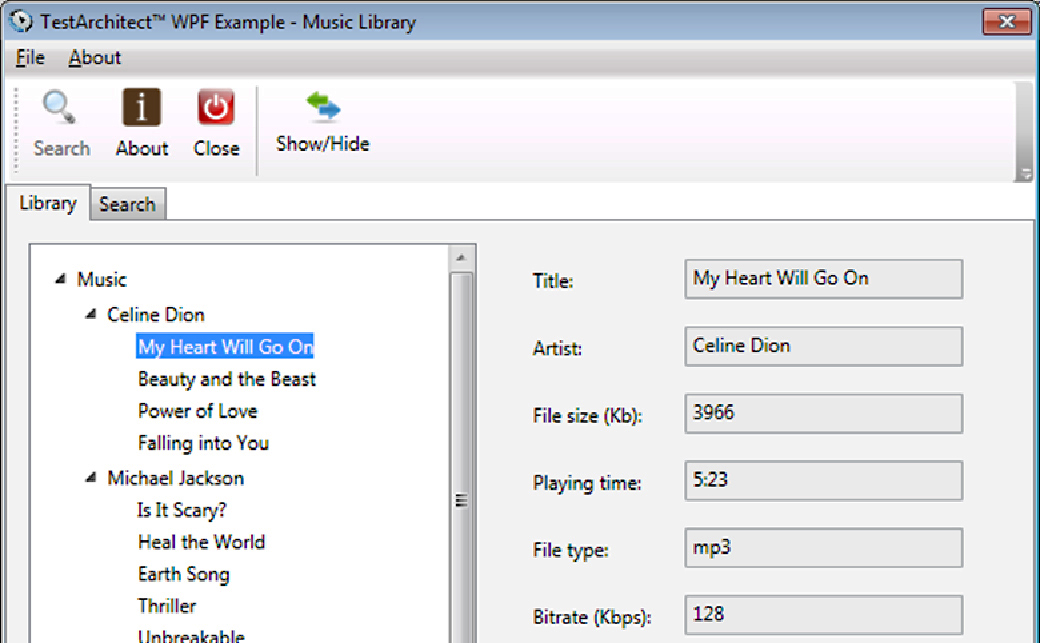The height and width of the screenshot is (643, 1040).
Task: Click the tree scrollbar thumb
Action: [x=462, y=458]
